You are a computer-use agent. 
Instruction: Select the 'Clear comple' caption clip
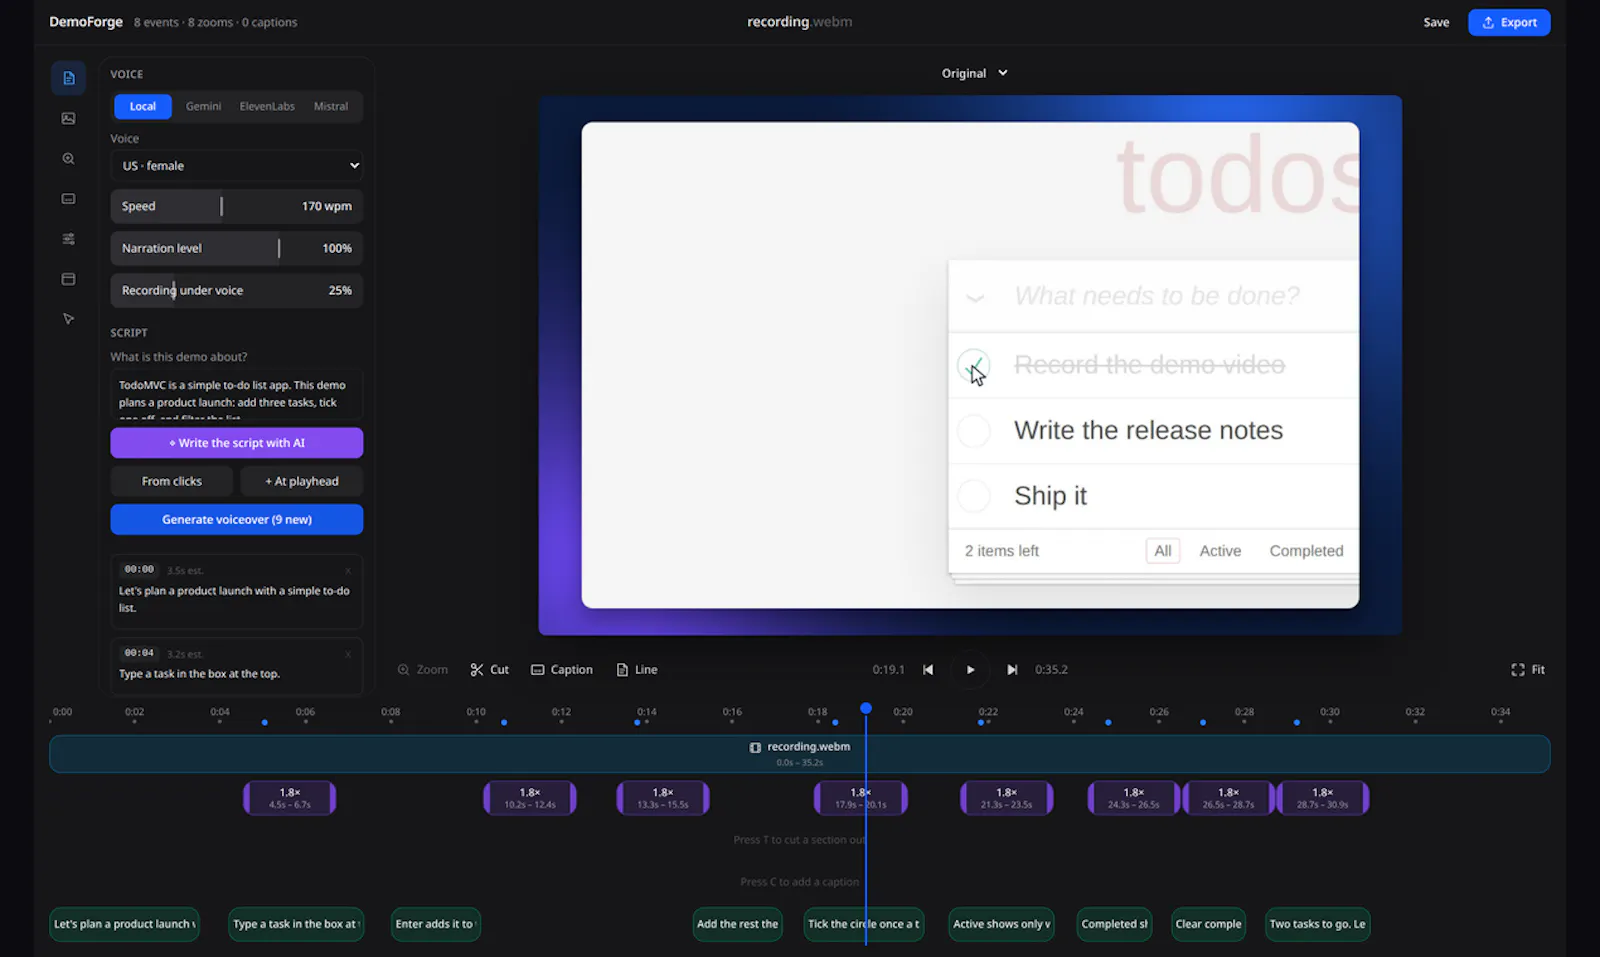tap(1209, 924)
